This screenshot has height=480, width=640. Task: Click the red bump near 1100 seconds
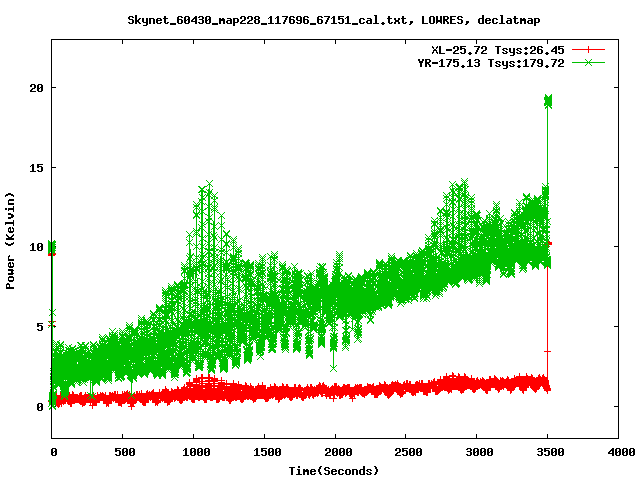pos(208,380)
